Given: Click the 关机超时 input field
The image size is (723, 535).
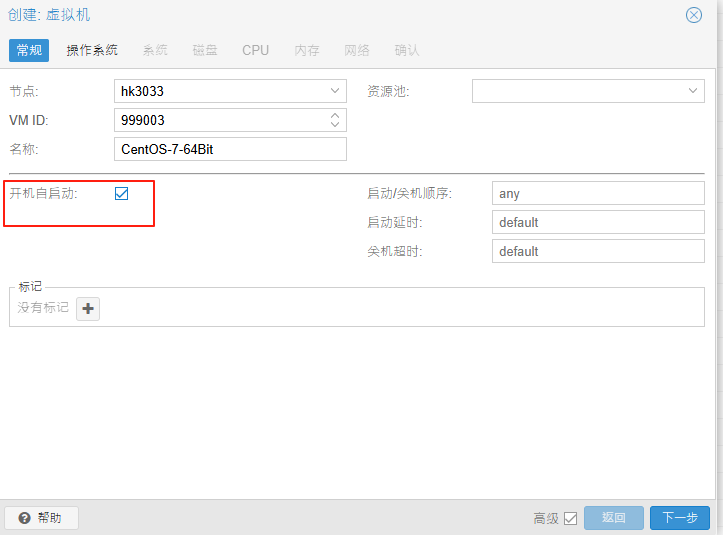Looking at the screenshot, I should coord(598,251).
